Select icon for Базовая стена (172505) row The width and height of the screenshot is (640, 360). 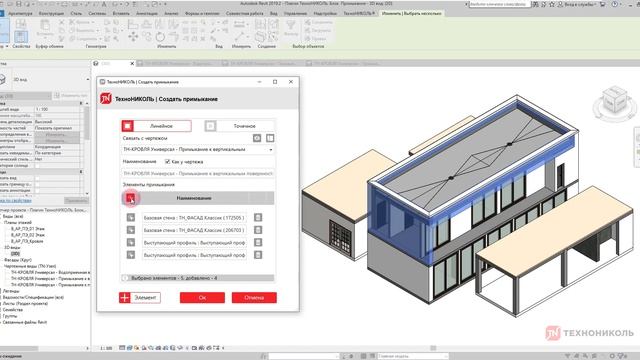tap(131, 218)
